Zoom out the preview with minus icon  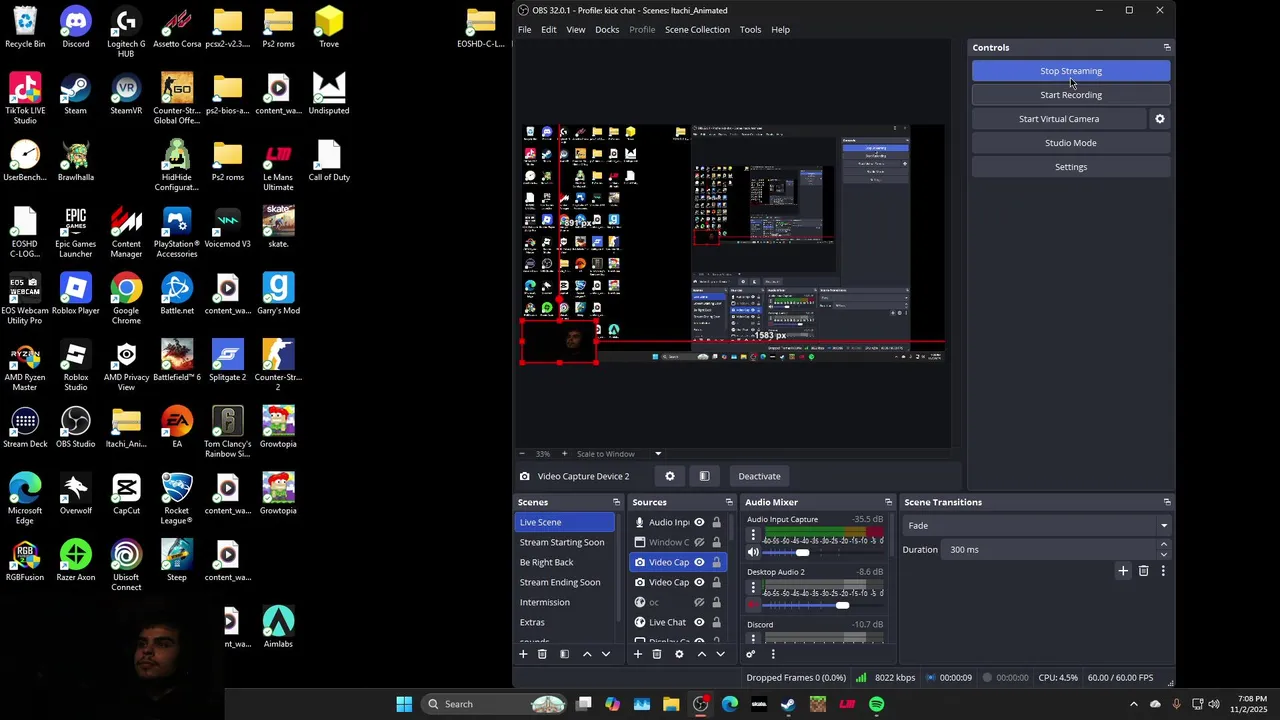[x=521, y=454]
